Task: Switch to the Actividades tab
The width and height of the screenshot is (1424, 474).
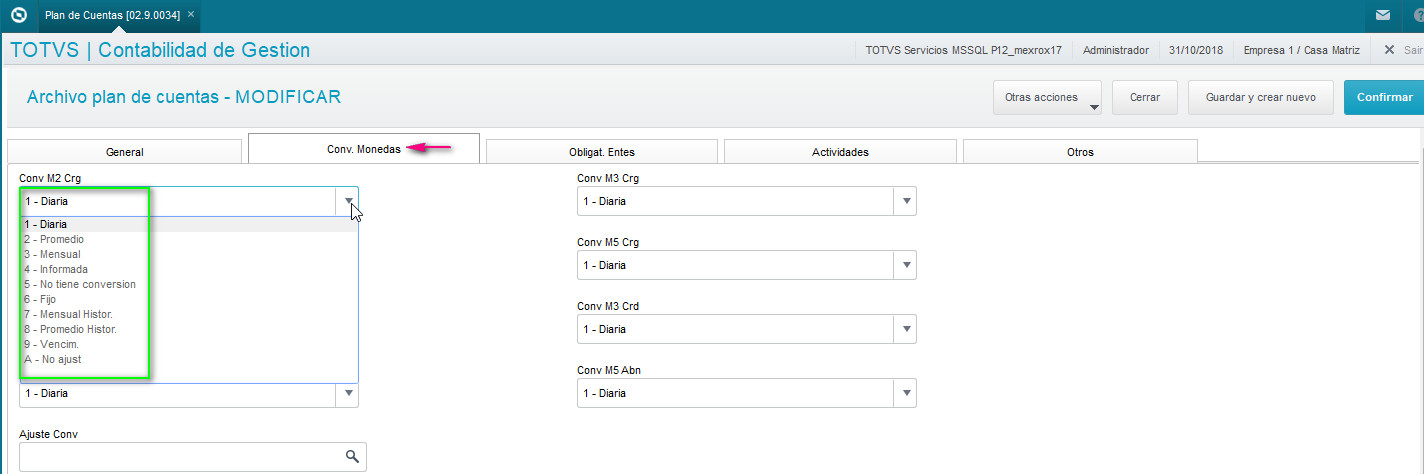Action: tap(840, 152)
